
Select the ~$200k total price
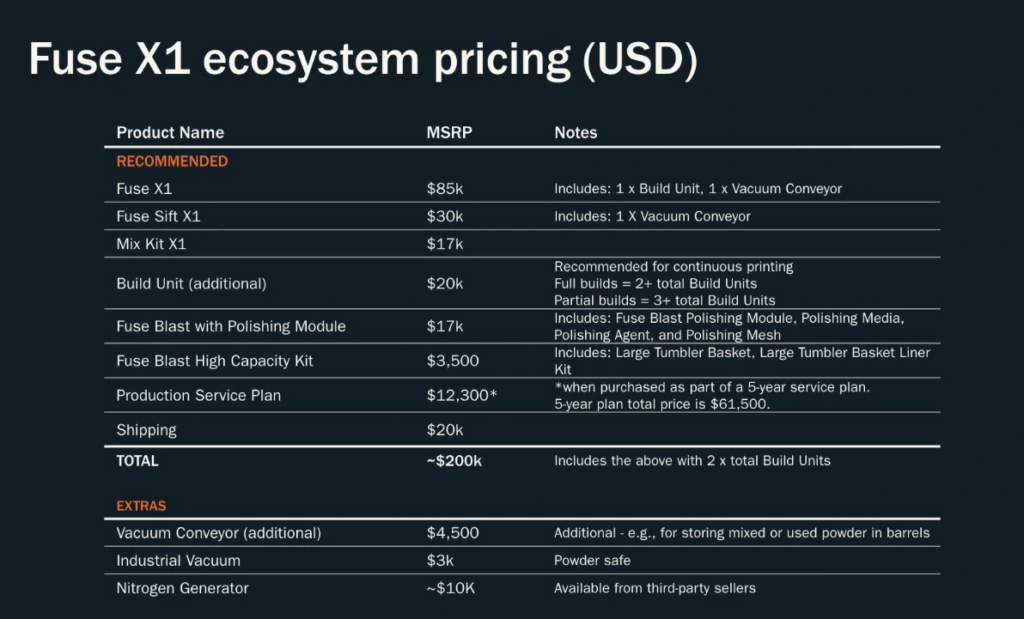454,461
